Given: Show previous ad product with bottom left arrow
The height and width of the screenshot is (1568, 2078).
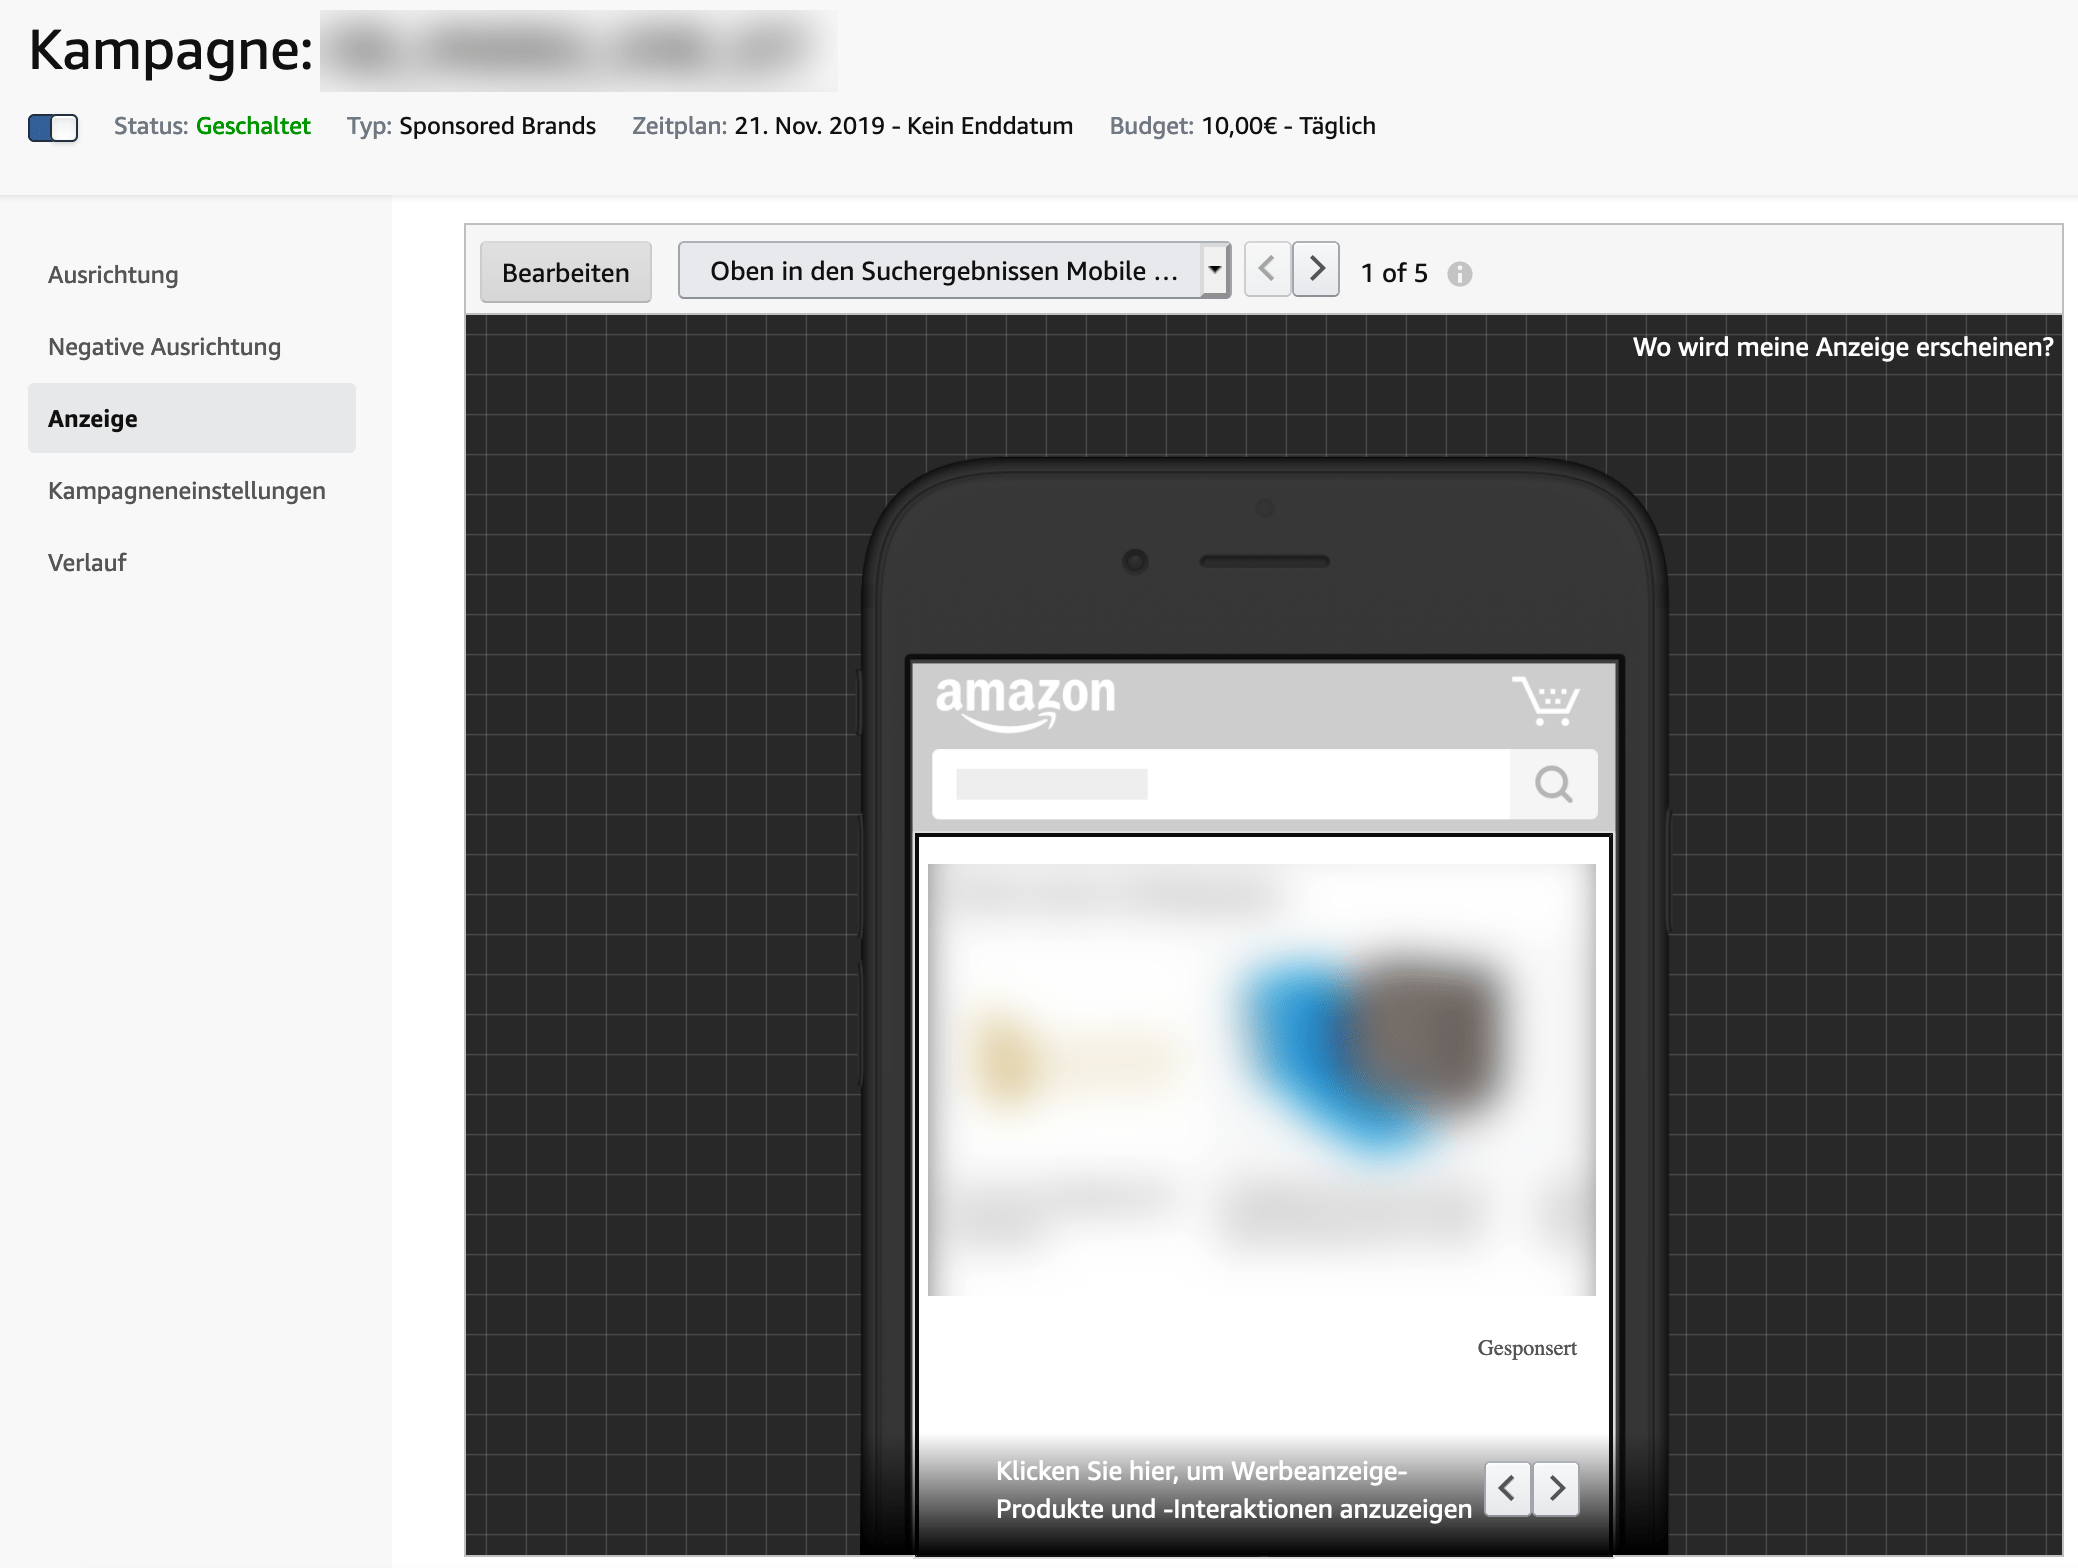Looking at the screenshot, I should 1508,1489.
